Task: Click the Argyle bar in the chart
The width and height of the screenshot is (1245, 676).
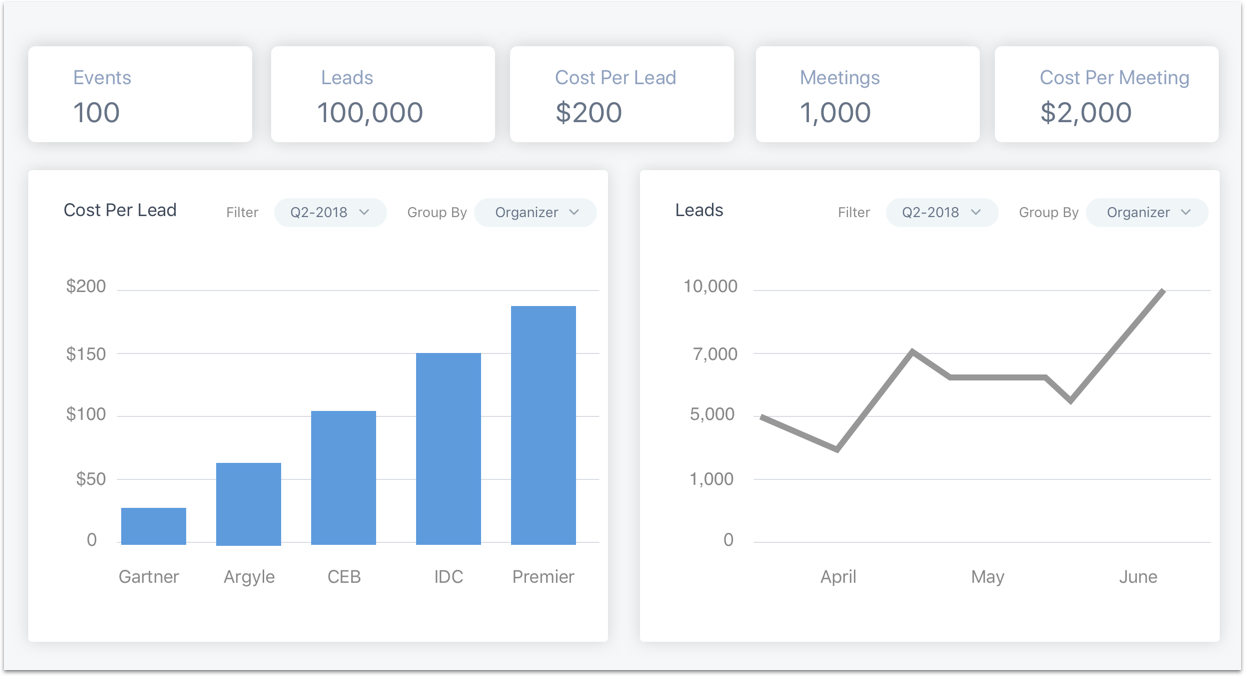Action: click(248, 504)
